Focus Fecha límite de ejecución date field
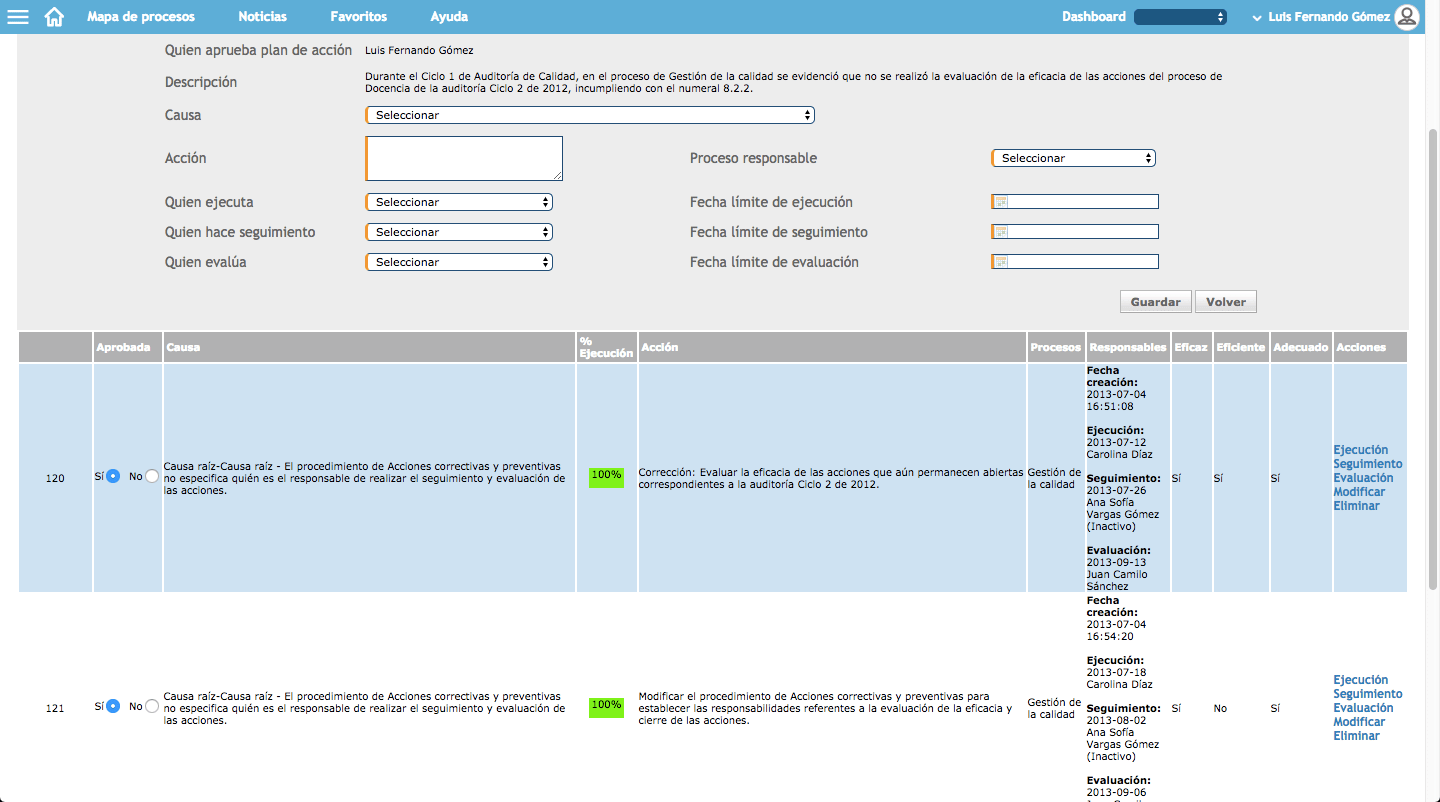 click(1075, 202)
